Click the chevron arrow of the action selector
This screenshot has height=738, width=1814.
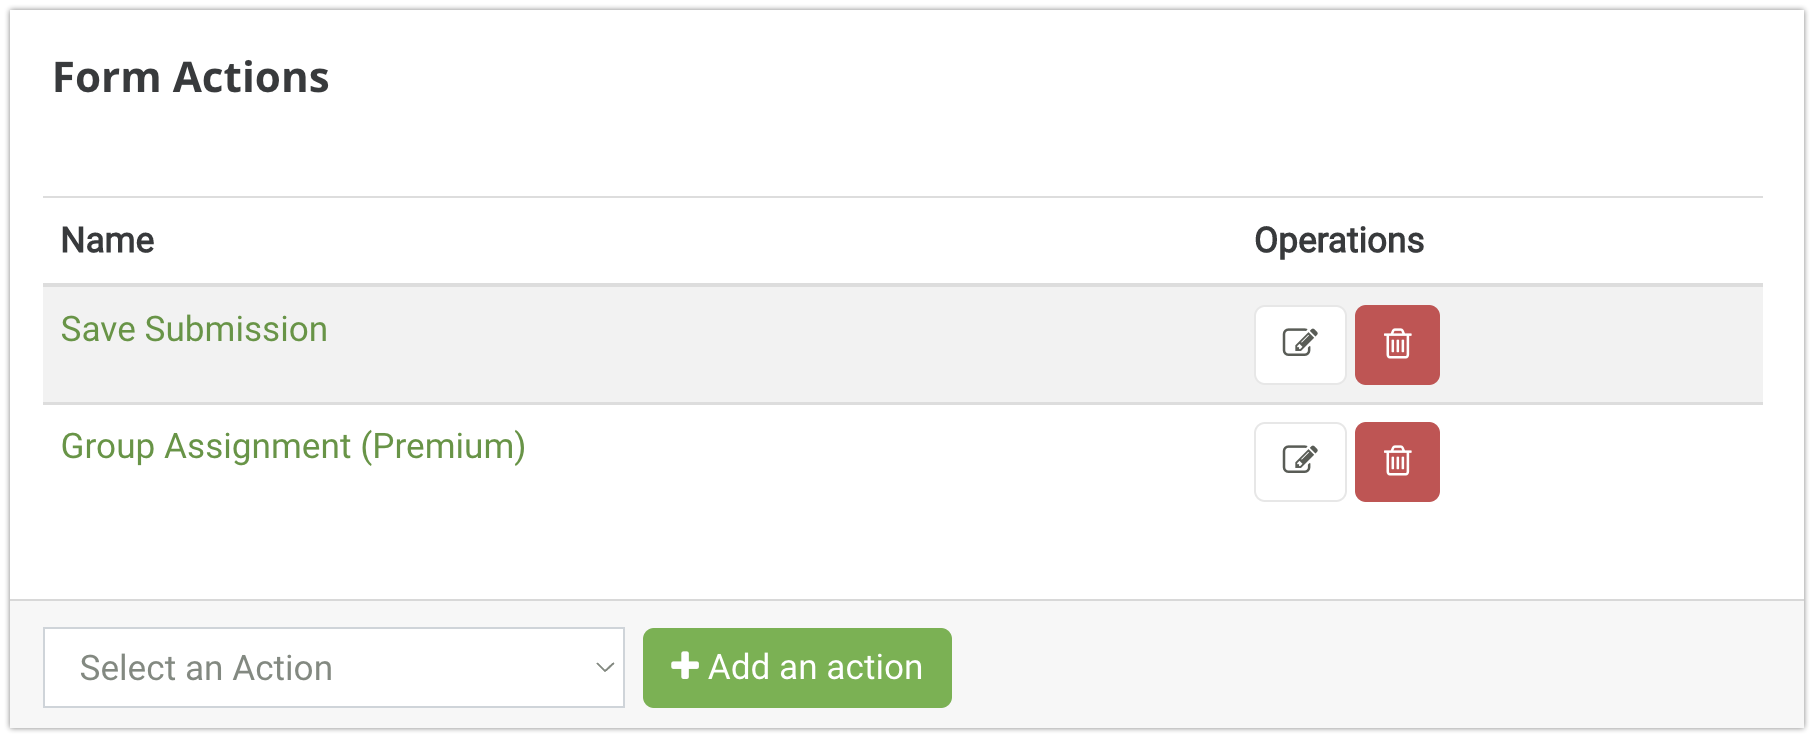pos(604,667)
